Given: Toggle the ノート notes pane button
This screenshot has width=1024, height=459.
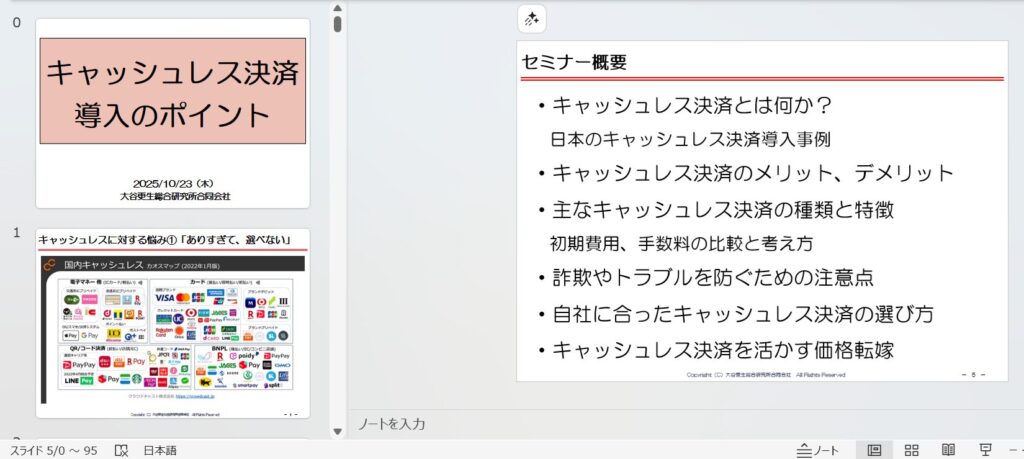Looking at the screenshot, I should (x=818, y=450).
